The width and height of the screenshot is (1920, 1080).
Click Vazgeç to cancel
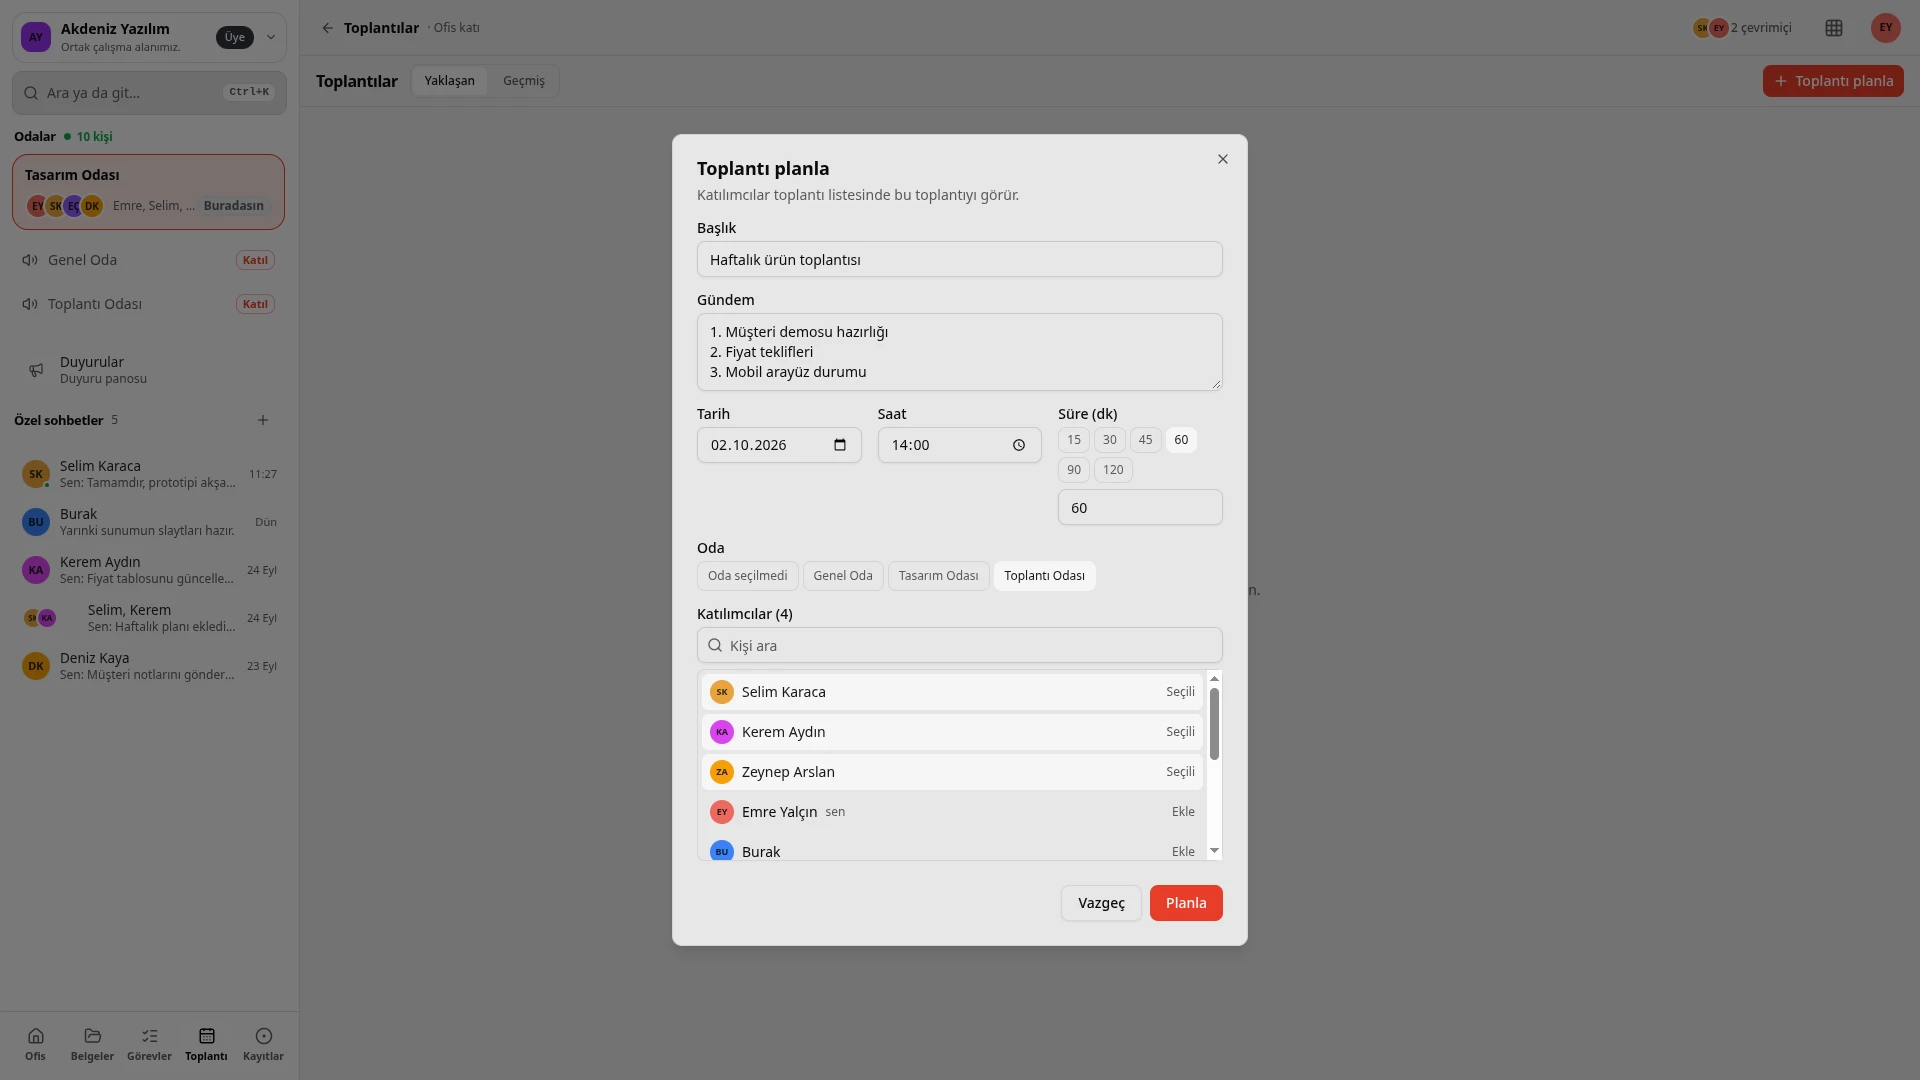pyautogui.click(x=1101, y=903)
